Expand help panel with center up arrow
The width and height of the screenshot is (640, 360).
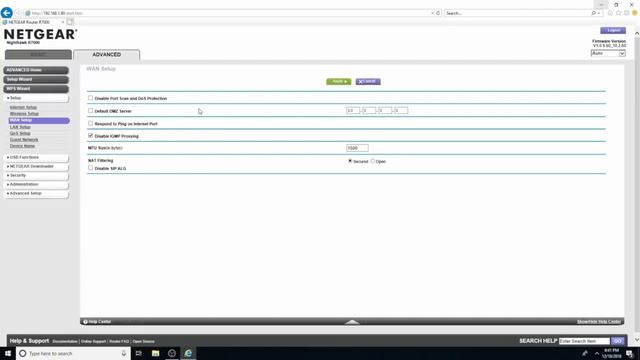tap(352, 322)
